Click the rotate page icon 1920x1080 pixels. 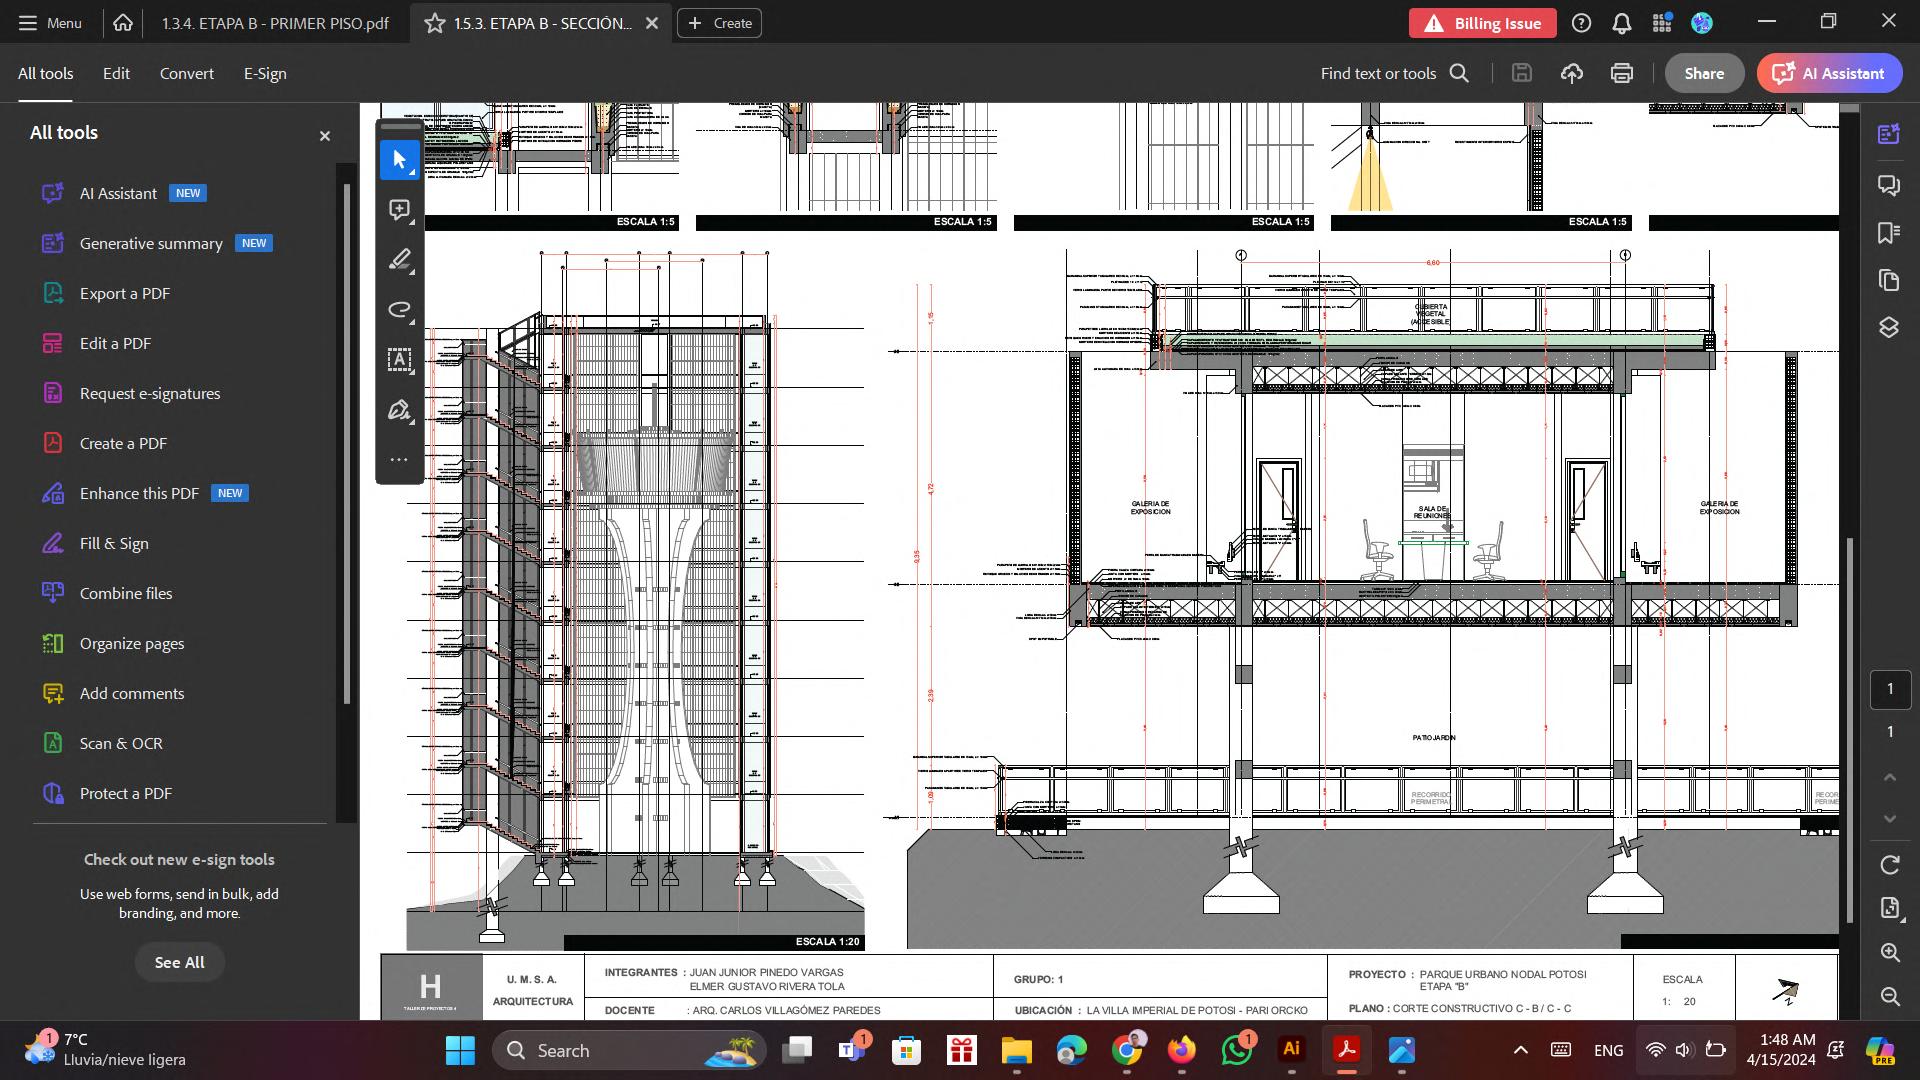(x=1889, y=865)
